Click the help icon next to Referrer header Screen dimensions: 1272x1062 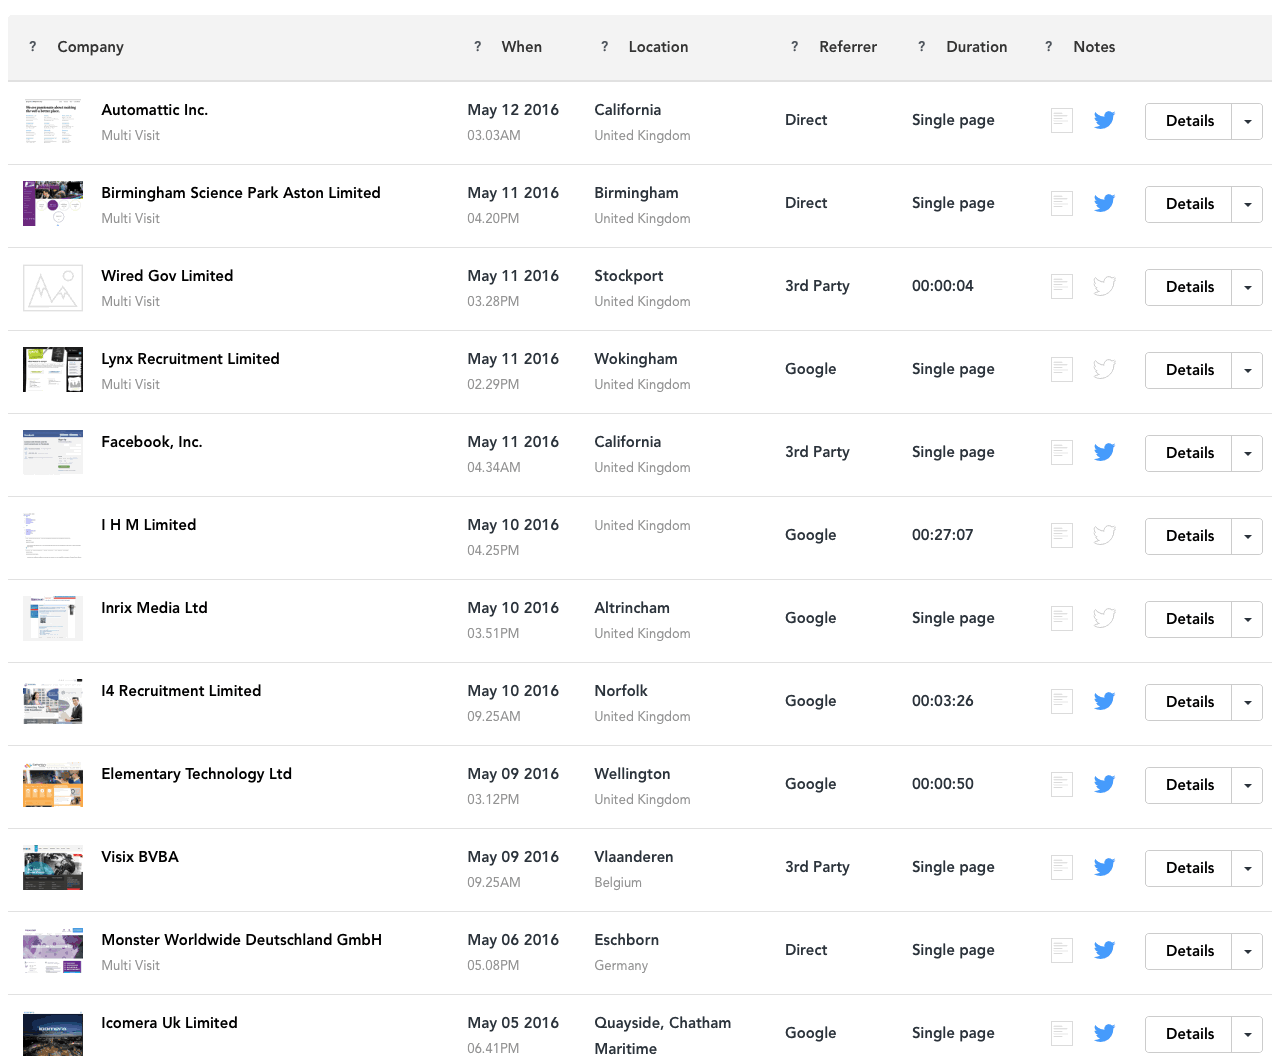click(795, 47)
